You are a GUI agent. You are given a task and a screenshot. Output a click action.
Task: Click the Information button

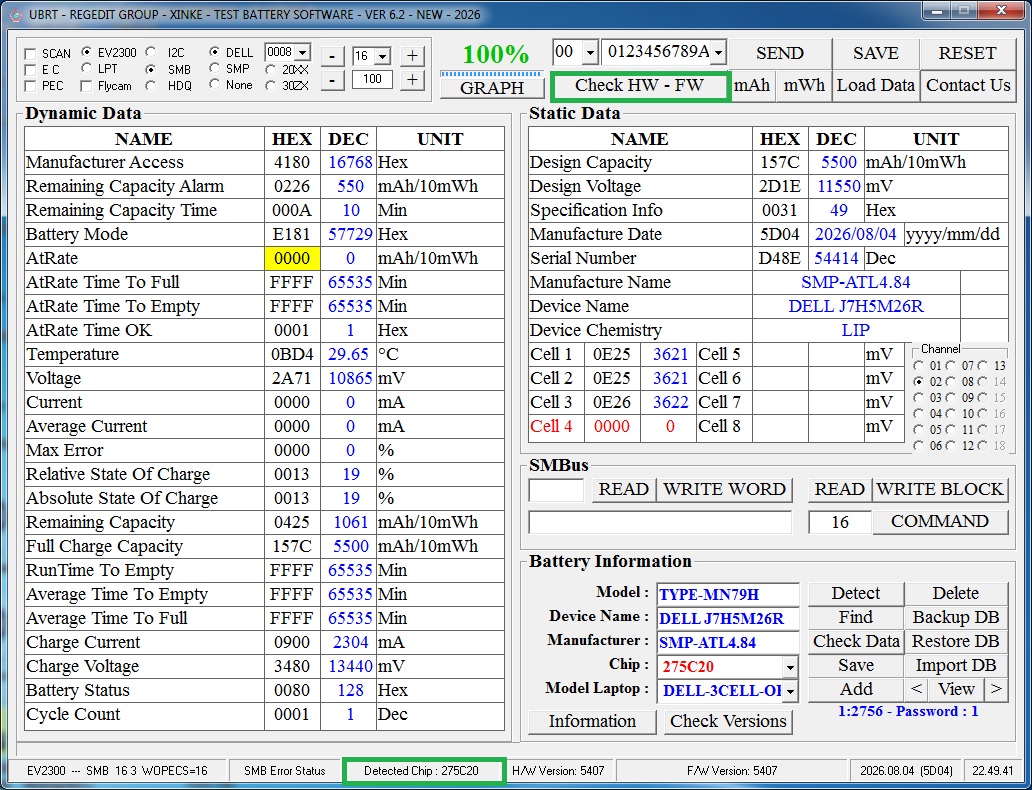pyautogui.click(x=592, y=722)
